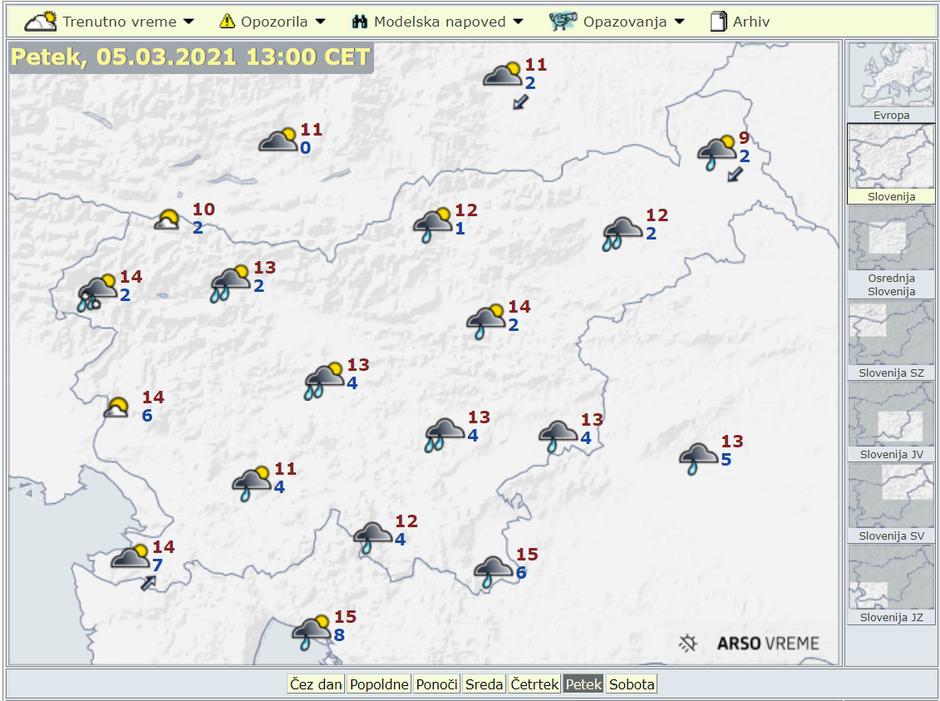Screen dimensions: 940x701
Task: Click the rain cloud icon showing 13/5
Action: click(698, 457)
